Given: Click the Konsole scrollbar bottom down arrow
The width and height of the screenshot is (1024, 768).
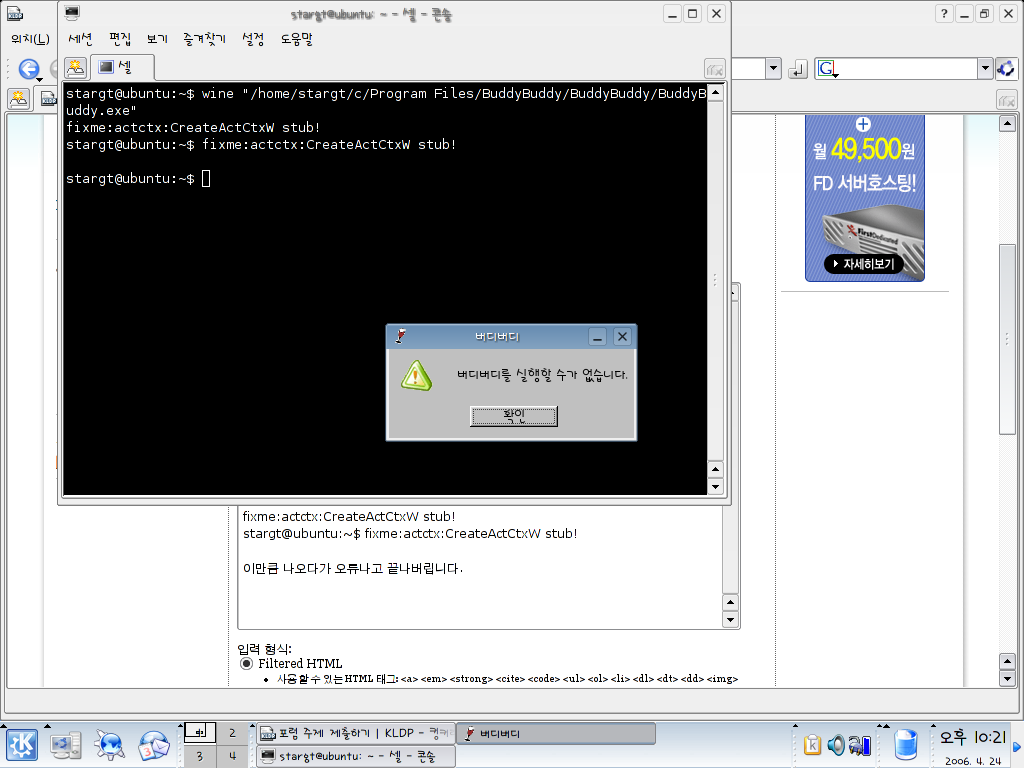Looking at the screenshot, I should (716, 487).
